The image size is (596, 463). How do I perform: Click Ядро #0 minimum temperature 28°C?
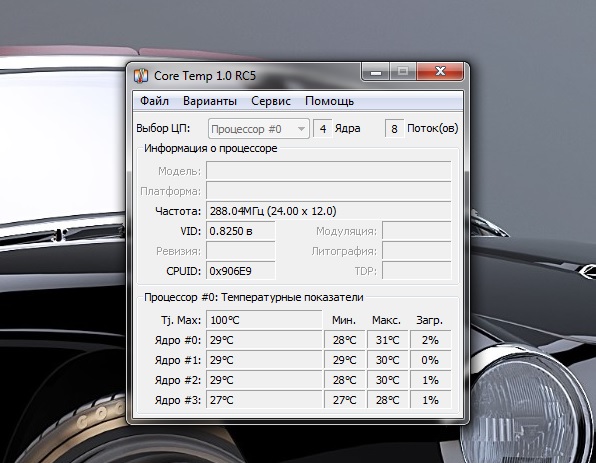[345, 340]
